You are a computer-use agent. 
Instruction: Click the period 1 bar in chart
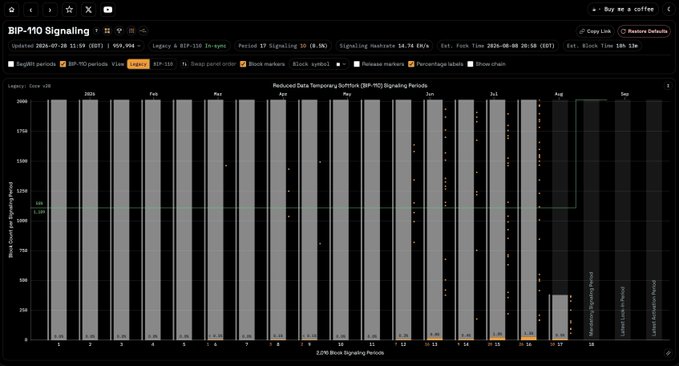click(58, 220)
